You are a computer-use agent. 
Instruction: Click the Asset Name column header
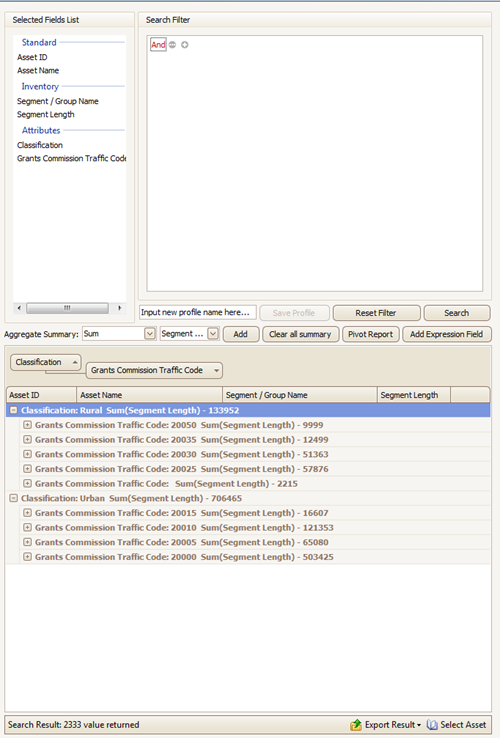tap(149, 395)
